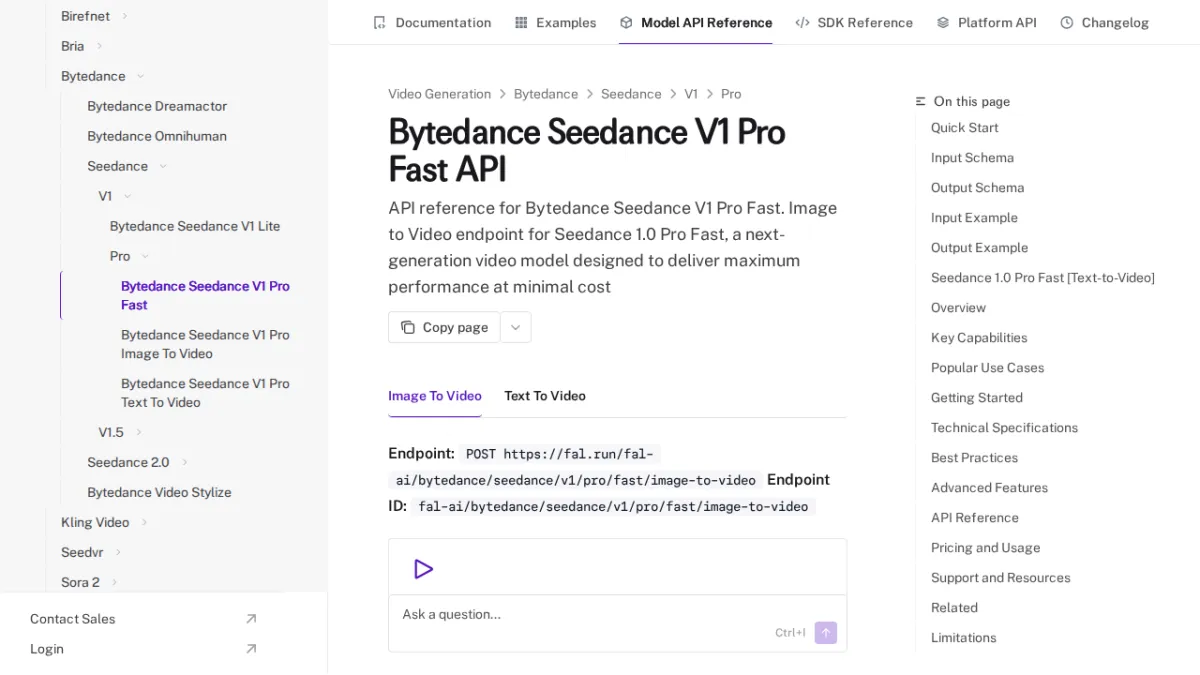The height and width of the screenshot is (675, 1200).
Task: Submit question with the send arrow button
Action: click(826, 632)
